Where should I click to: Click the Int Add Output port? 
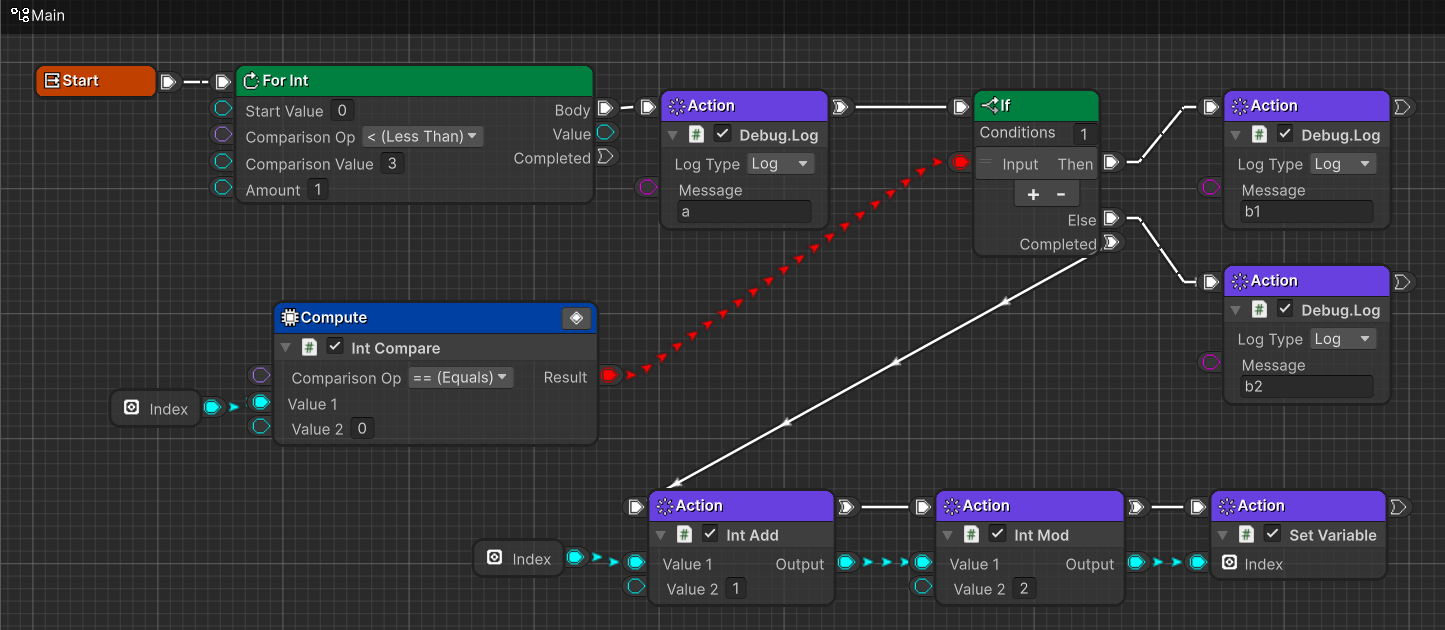(846, 563)
